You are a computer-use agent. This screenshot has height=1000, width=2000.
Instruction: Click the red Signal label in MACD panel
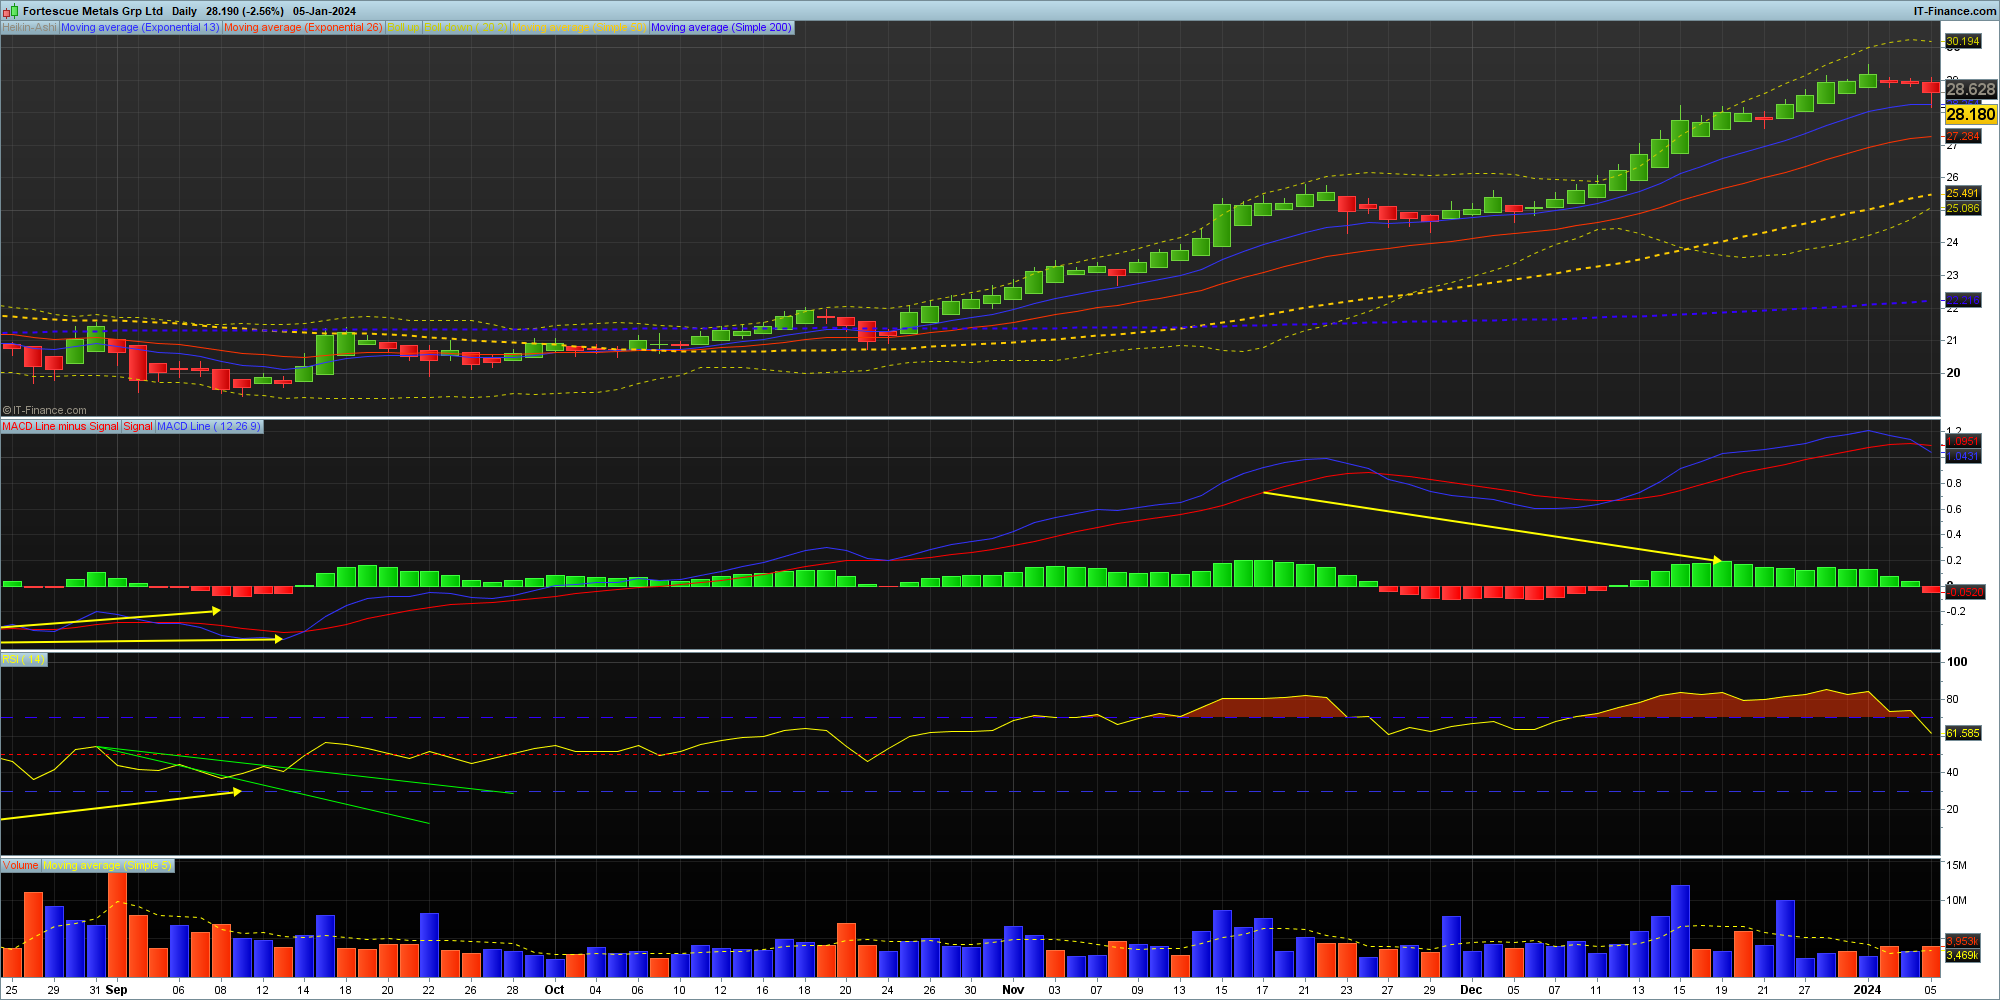pos(138,427)
